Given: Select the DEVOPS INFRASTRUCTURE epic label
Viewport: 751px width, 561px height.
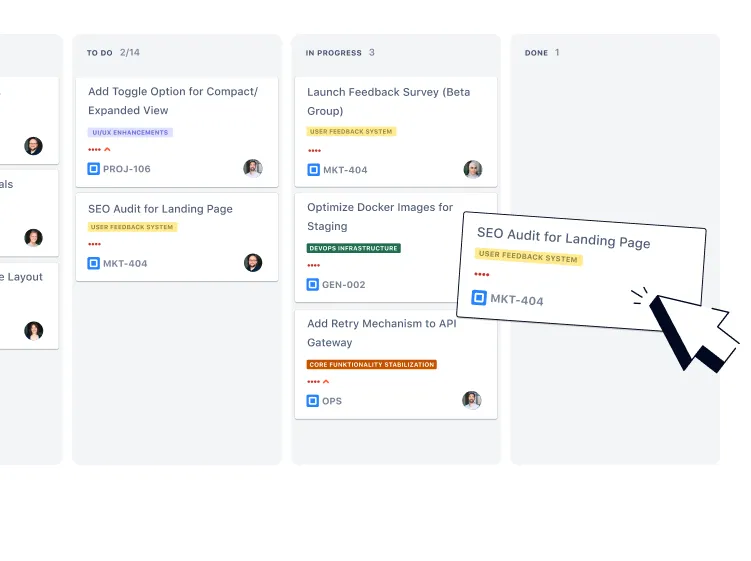Looking at the screenshot, I should (x=353, y=248).
